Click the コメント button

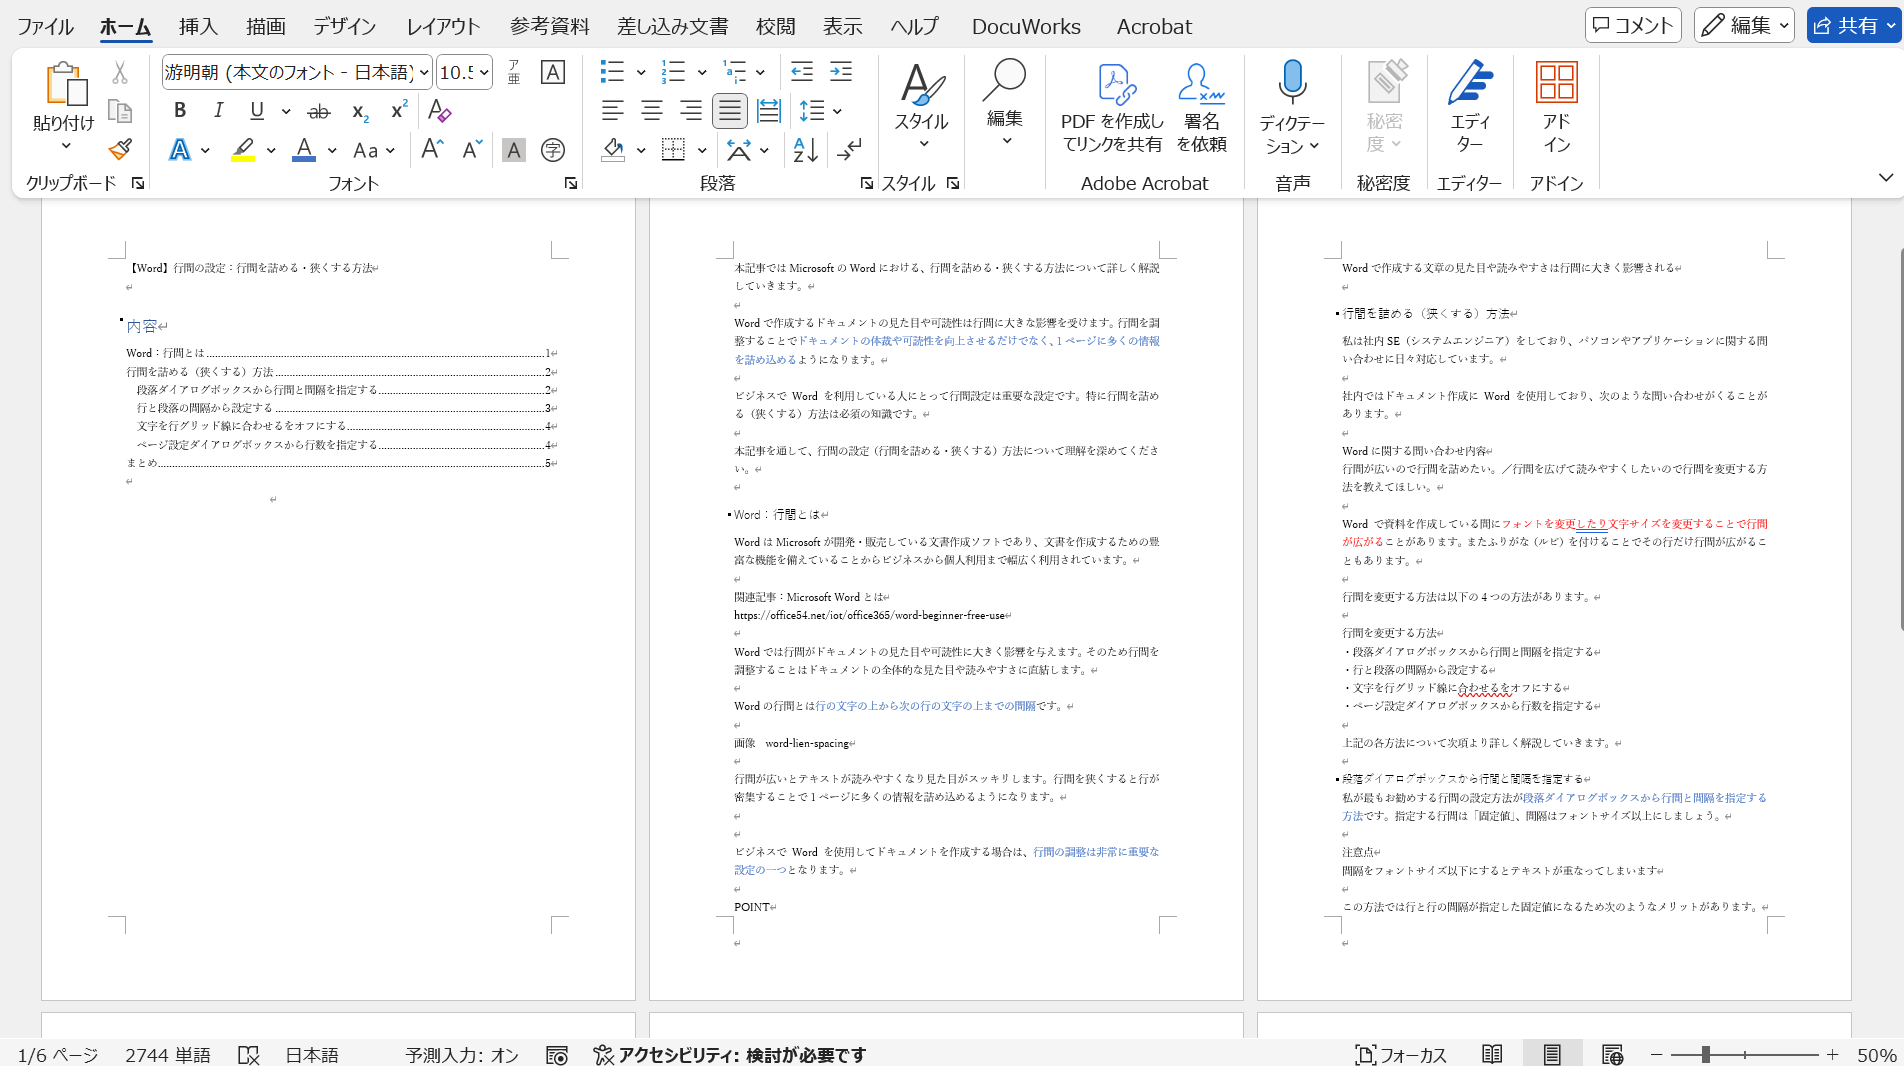point(1633,25)
